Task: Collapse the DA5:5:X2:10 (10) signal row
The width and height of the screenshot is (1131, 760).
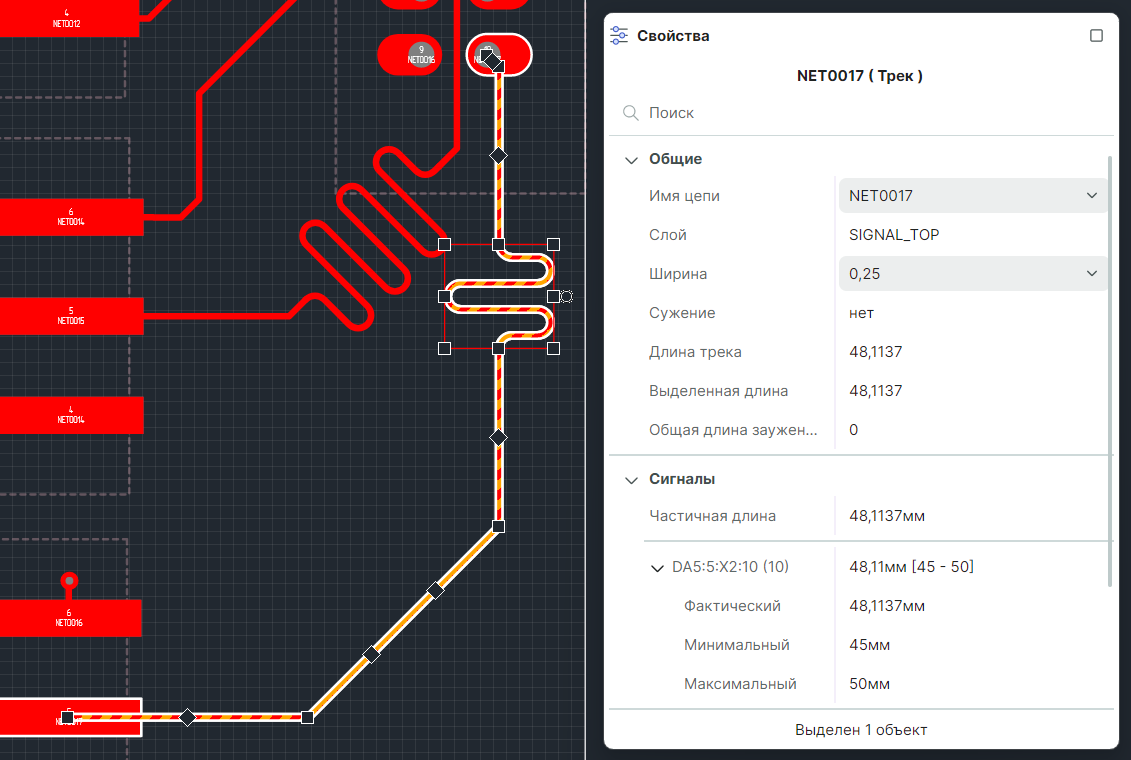Action: pos(657,567)
